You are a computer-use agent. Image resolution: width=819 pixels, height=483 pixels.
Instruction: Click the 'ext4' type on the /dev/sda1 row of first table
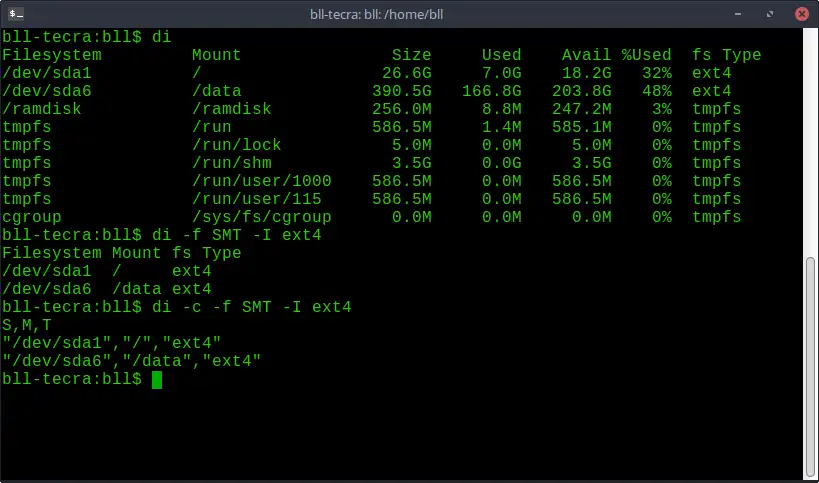711,73
